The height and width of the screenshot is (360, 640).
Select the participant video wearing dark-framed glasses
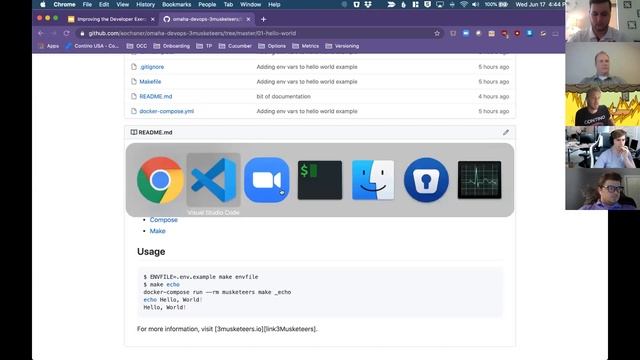(x=602, y=189)
